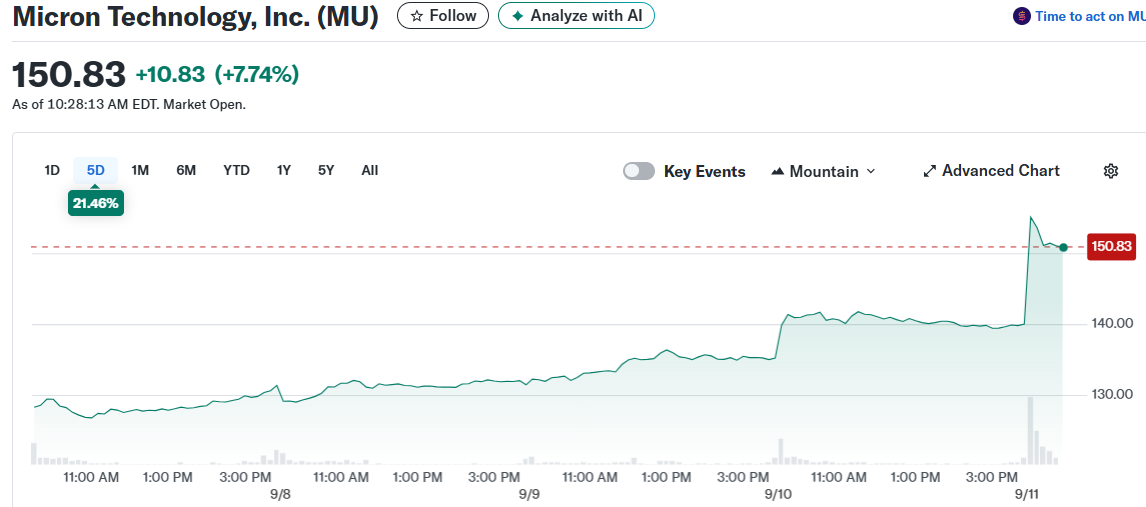Screen dimensions: 1146x507
Task: Click the green 21.46% badge
Action: pyautogui.click(x=96, y=203)
